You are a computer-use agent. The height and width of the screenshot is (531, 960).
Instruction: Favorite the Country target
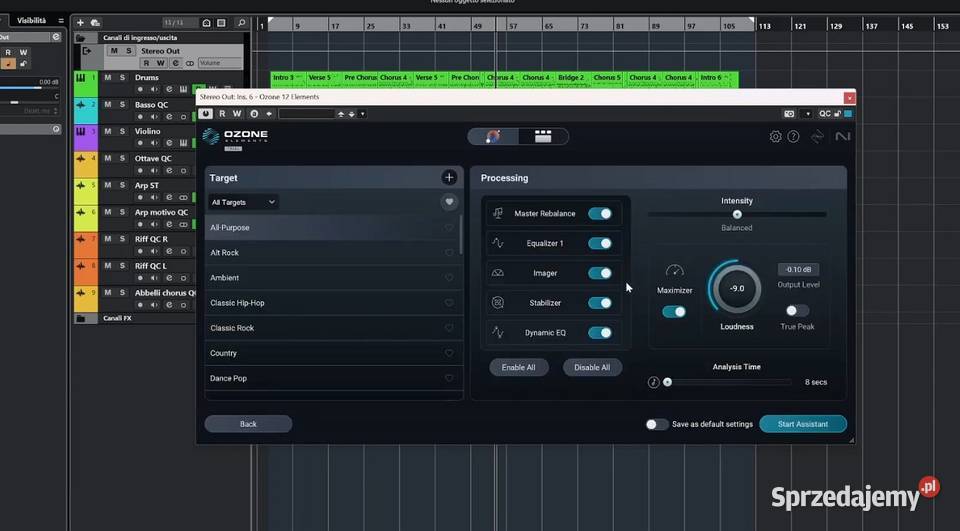(449, 353)
